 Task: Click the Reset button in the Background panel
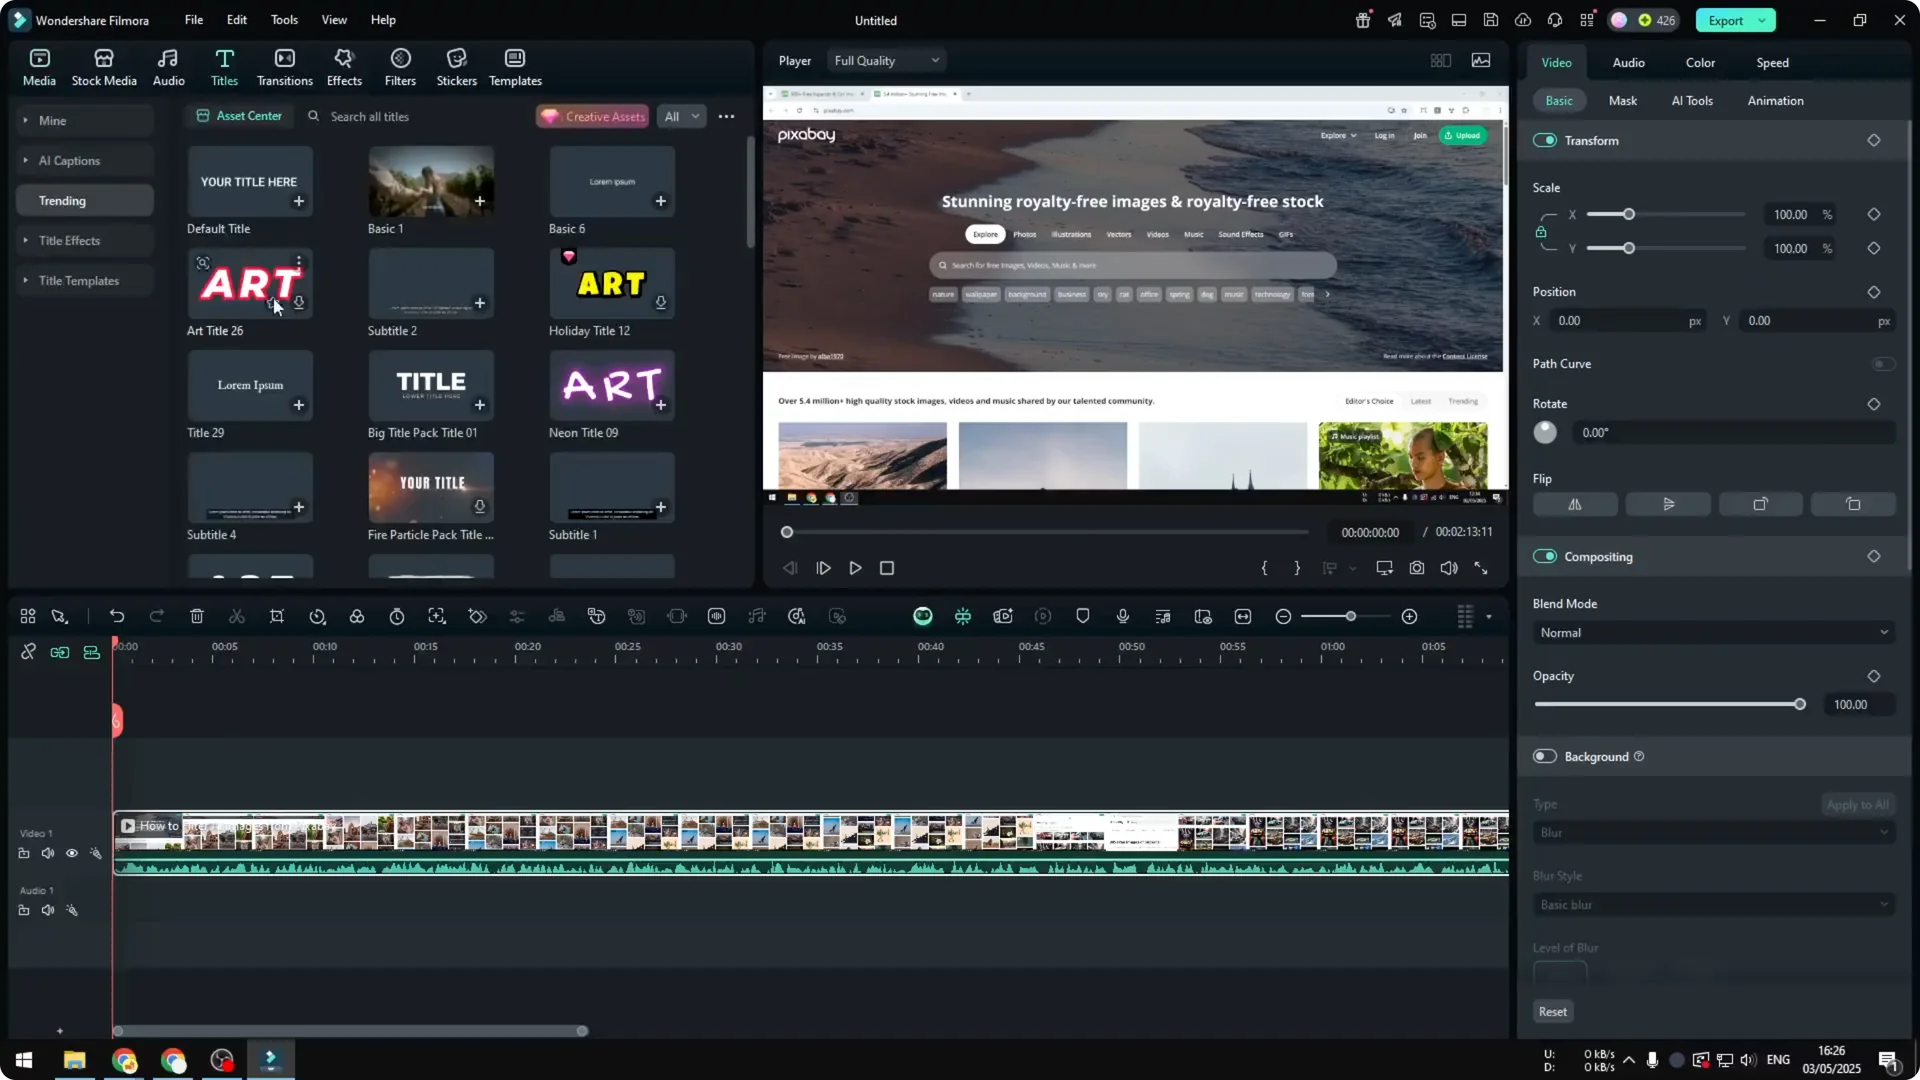(x=1552, y=1011)
